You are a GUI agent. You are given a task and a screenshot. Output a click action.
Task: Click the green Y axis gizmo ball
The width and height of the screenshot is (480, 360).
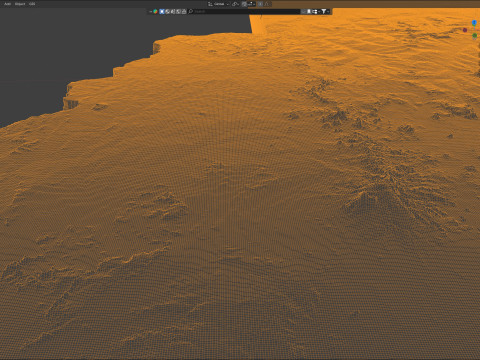click(x=475, y=35)
